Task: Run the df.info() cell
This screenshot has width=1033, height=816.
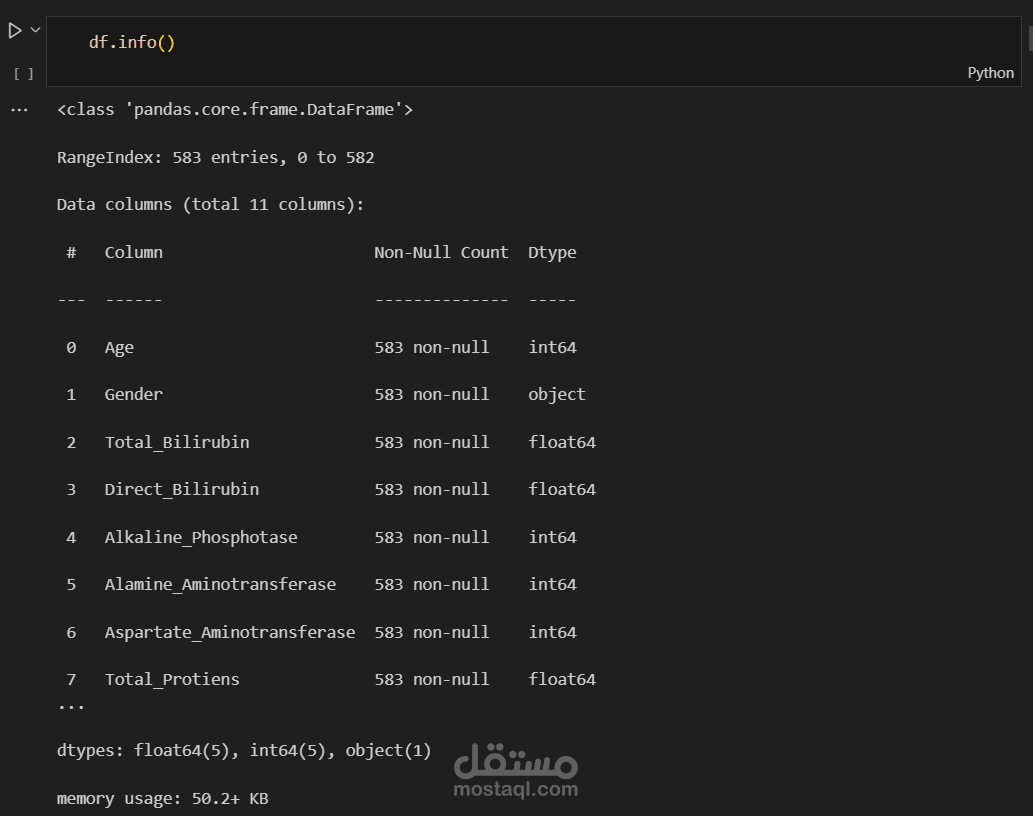Action: [15, 31]
